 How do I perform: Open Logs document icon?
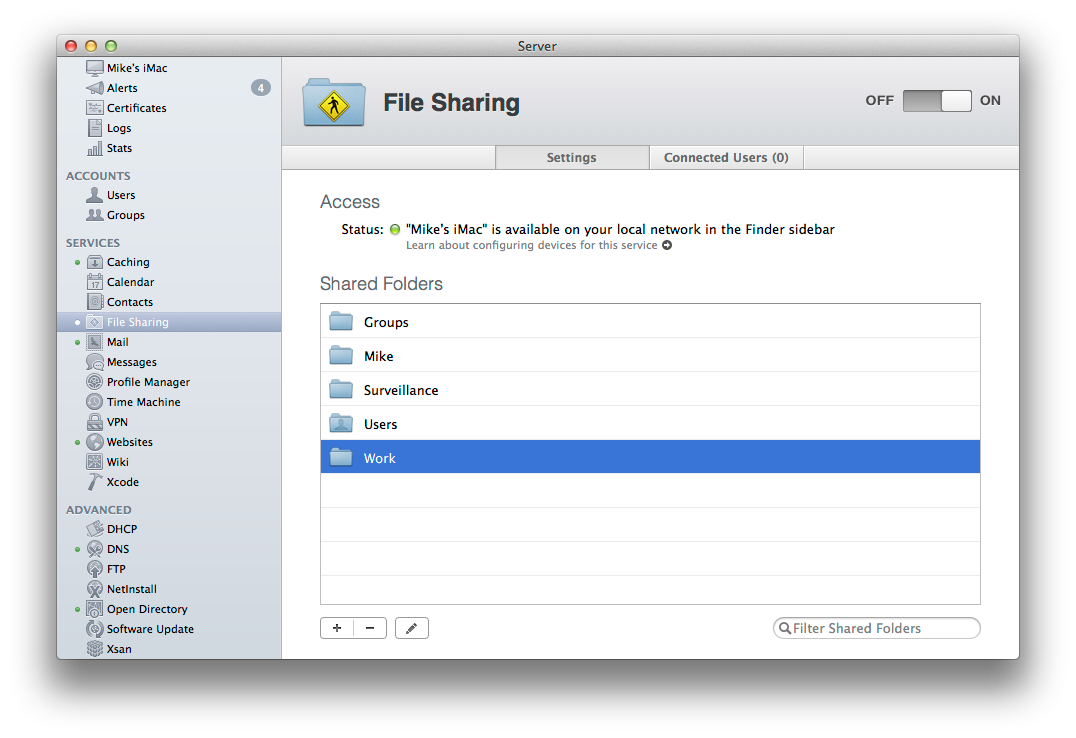[95, 128]
